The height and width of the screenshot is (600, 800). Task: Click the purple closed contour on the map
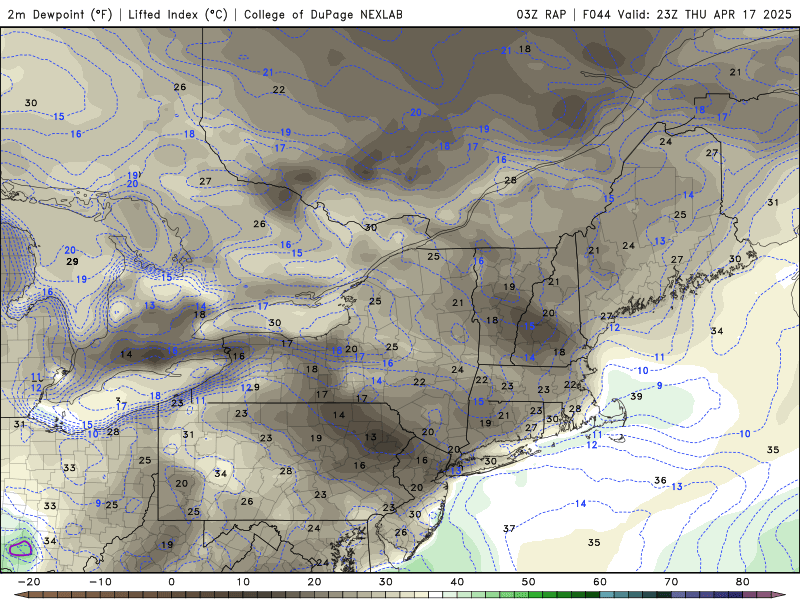pos(21,549)
